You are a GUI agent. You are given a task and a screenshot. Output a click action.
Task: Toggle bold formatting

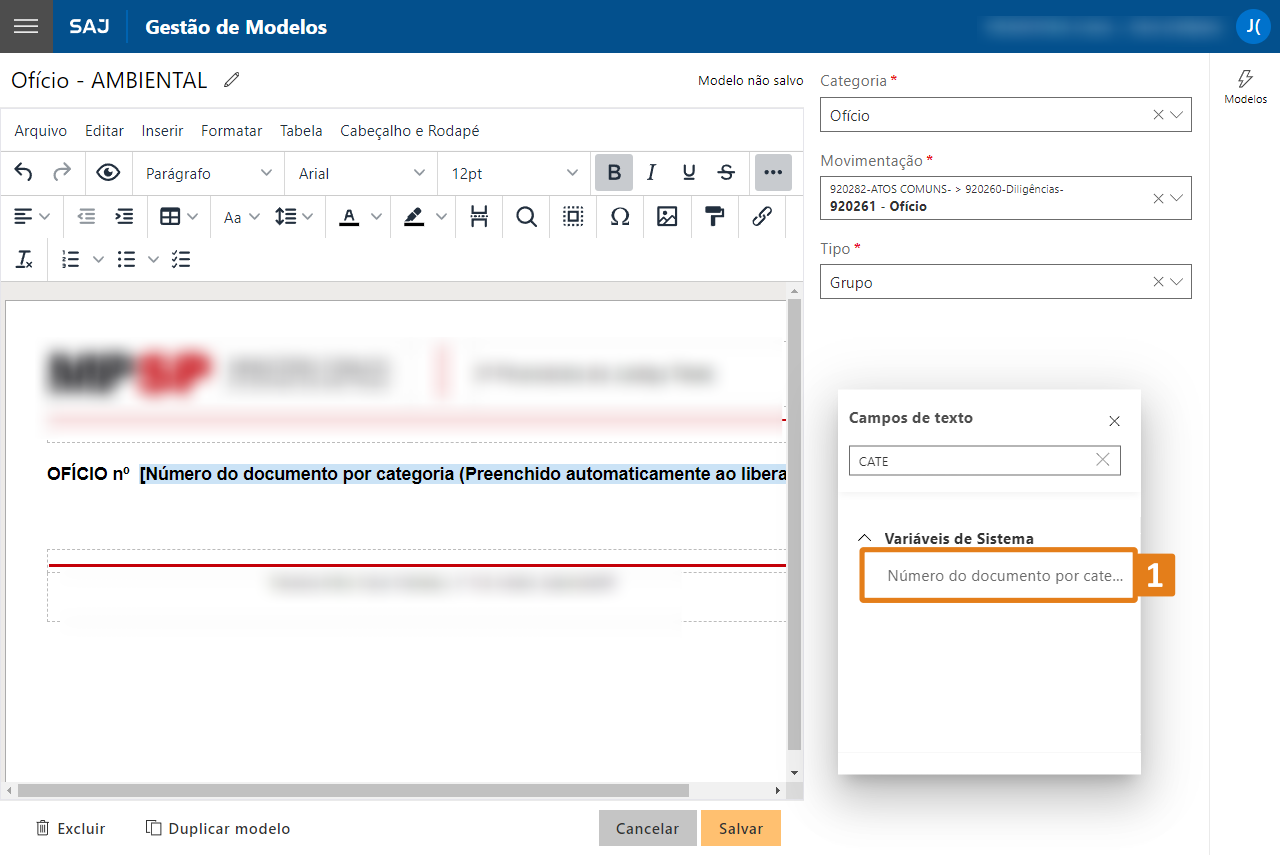click(613, 172)
